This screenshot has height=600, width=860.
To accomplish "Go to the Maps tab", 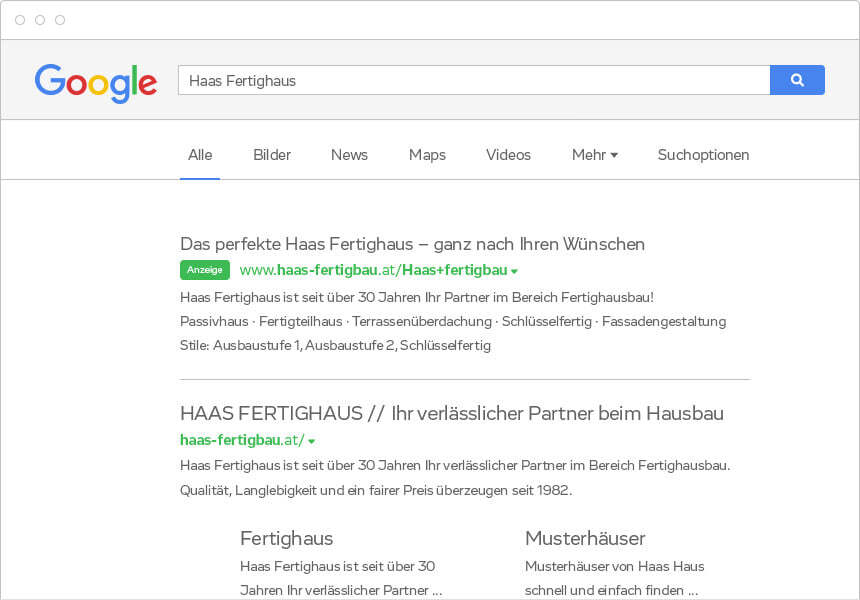I will (x=427, y=155).
